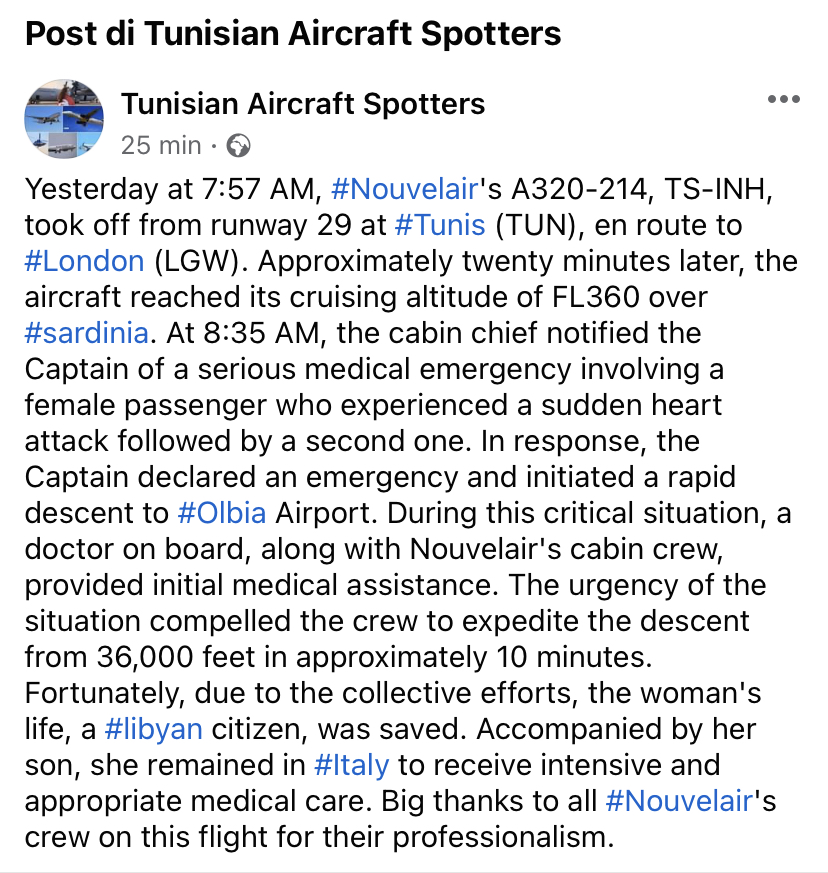Open the post options three-dot menu
Viewport: 828px width, 873px height.
[783, 100]
